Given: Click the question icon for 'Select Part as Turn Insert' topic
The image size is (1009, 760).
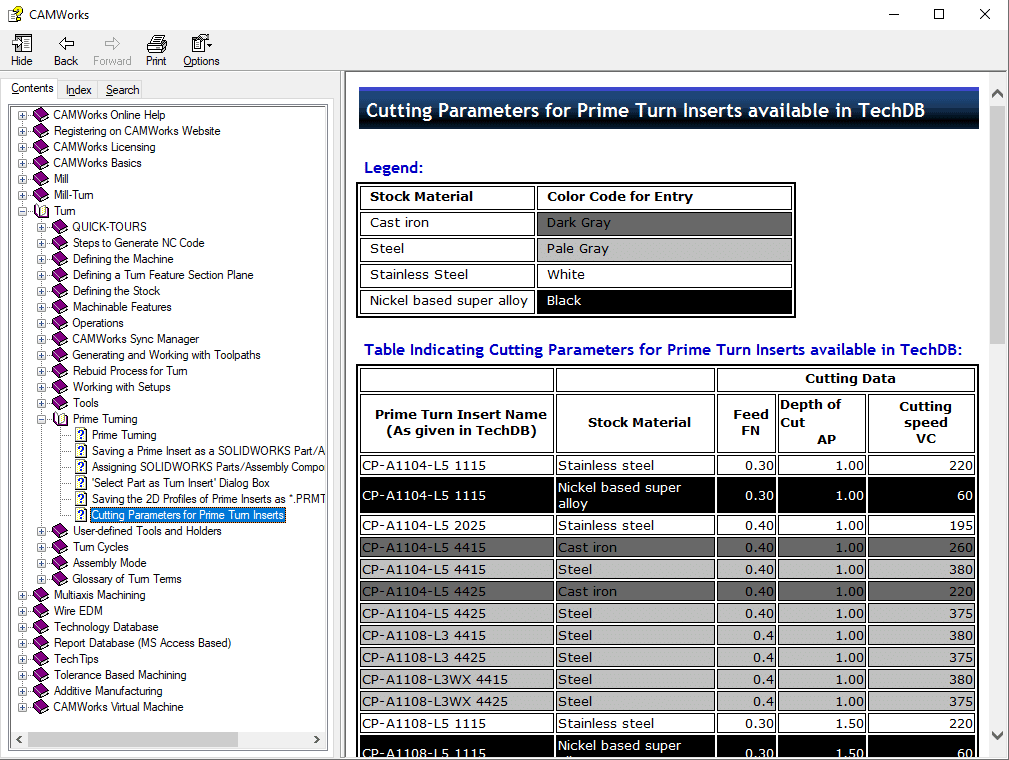Looking at the screenshot, I should click(81, 483).
